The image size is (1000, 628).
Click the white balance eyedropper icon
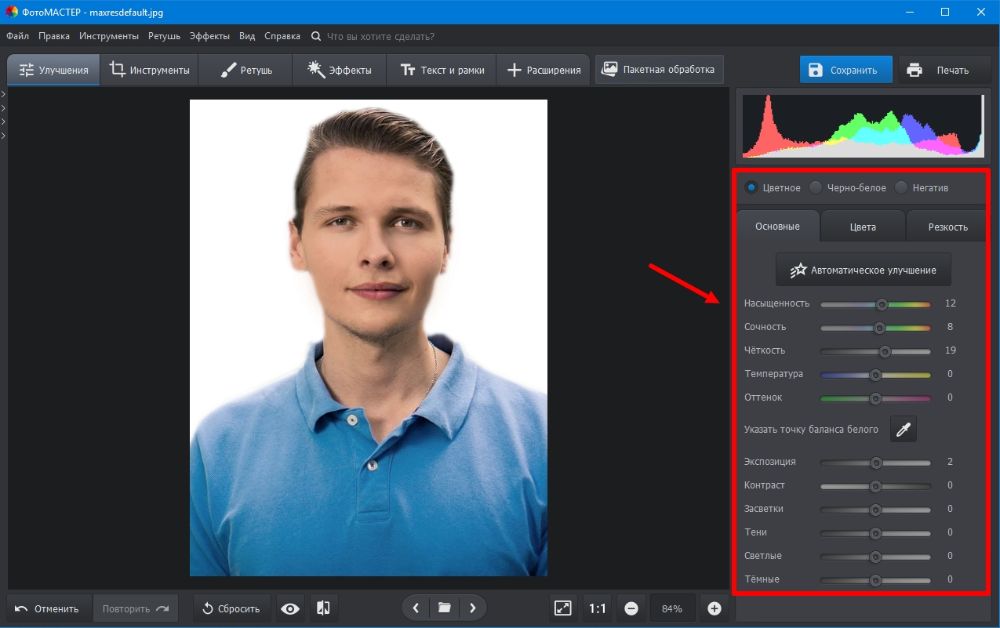tap(903, 429)
